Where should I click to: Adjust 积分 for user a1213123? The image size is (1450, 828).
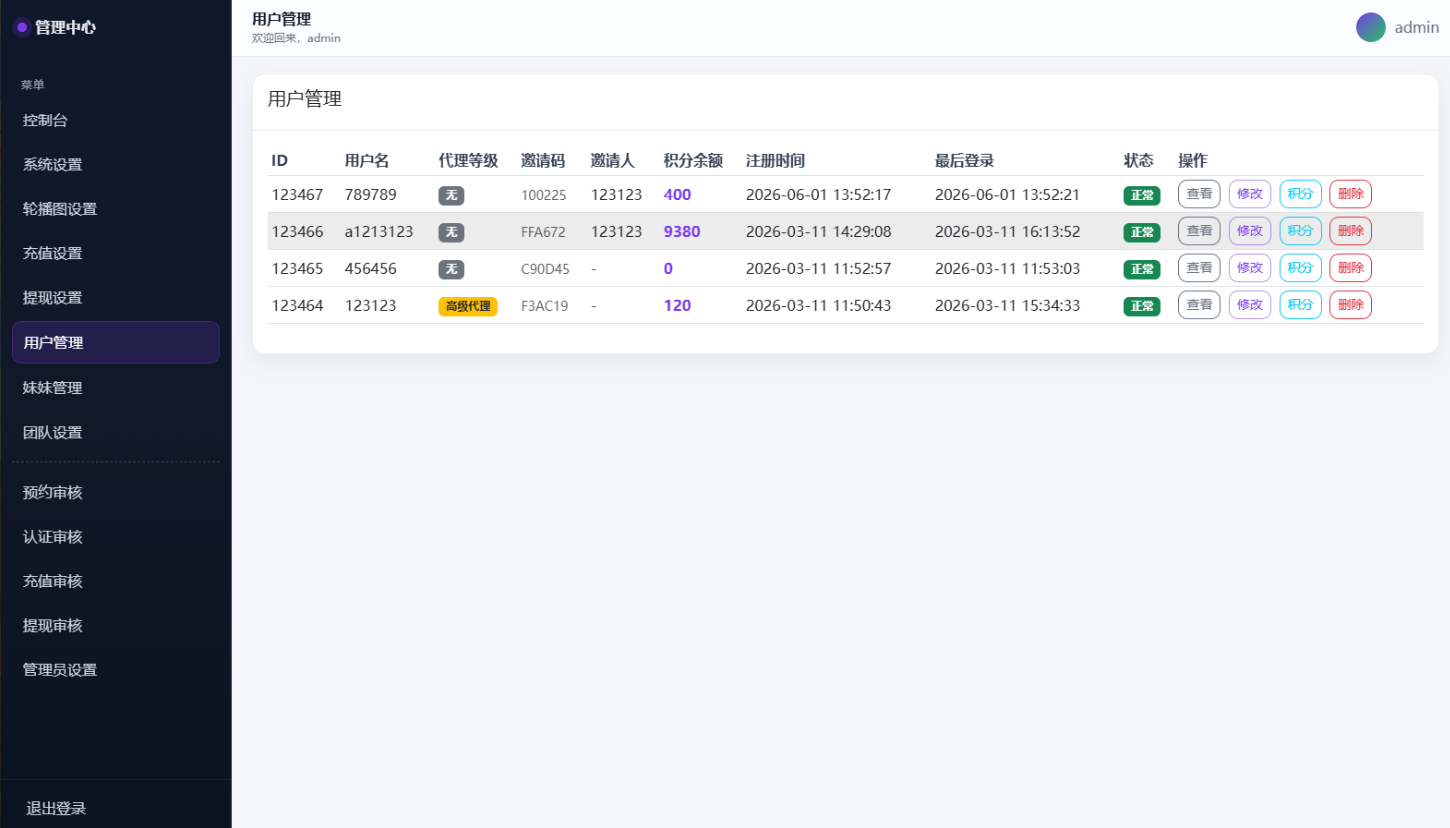tap(1301, 231)
